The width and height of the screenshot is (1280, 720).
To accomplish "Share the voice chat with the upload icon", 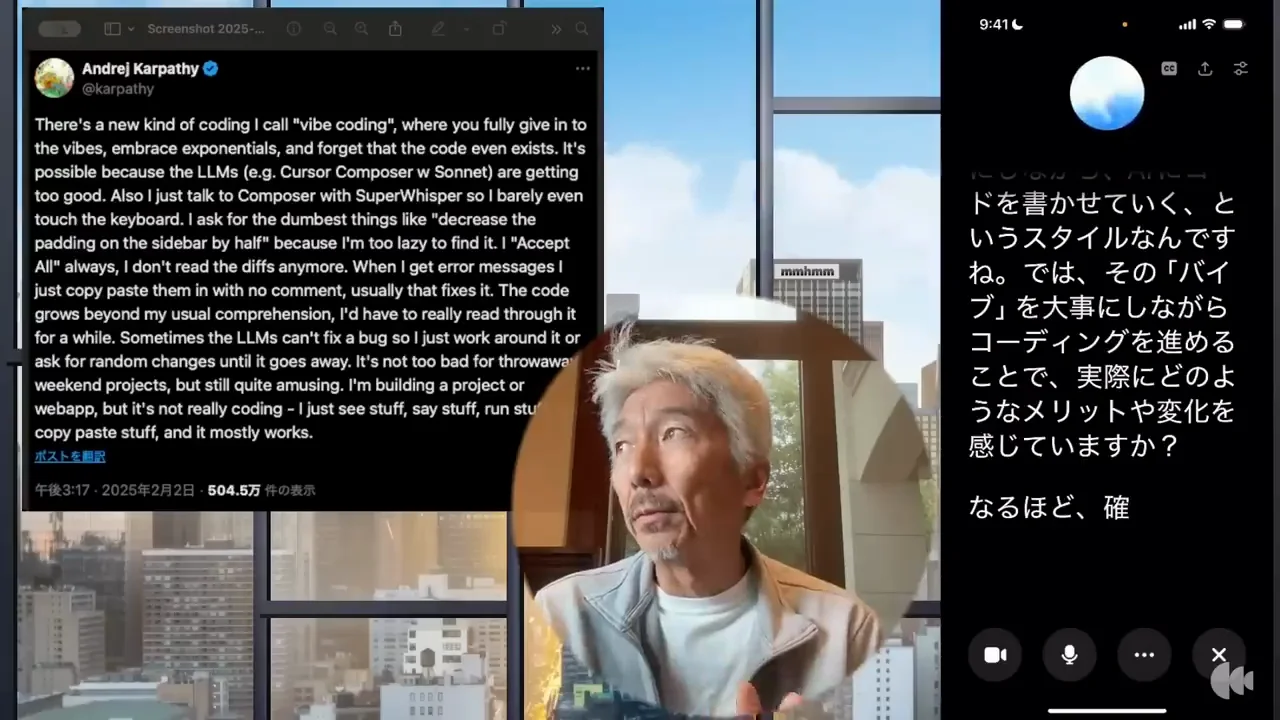I will [1205, 68].
